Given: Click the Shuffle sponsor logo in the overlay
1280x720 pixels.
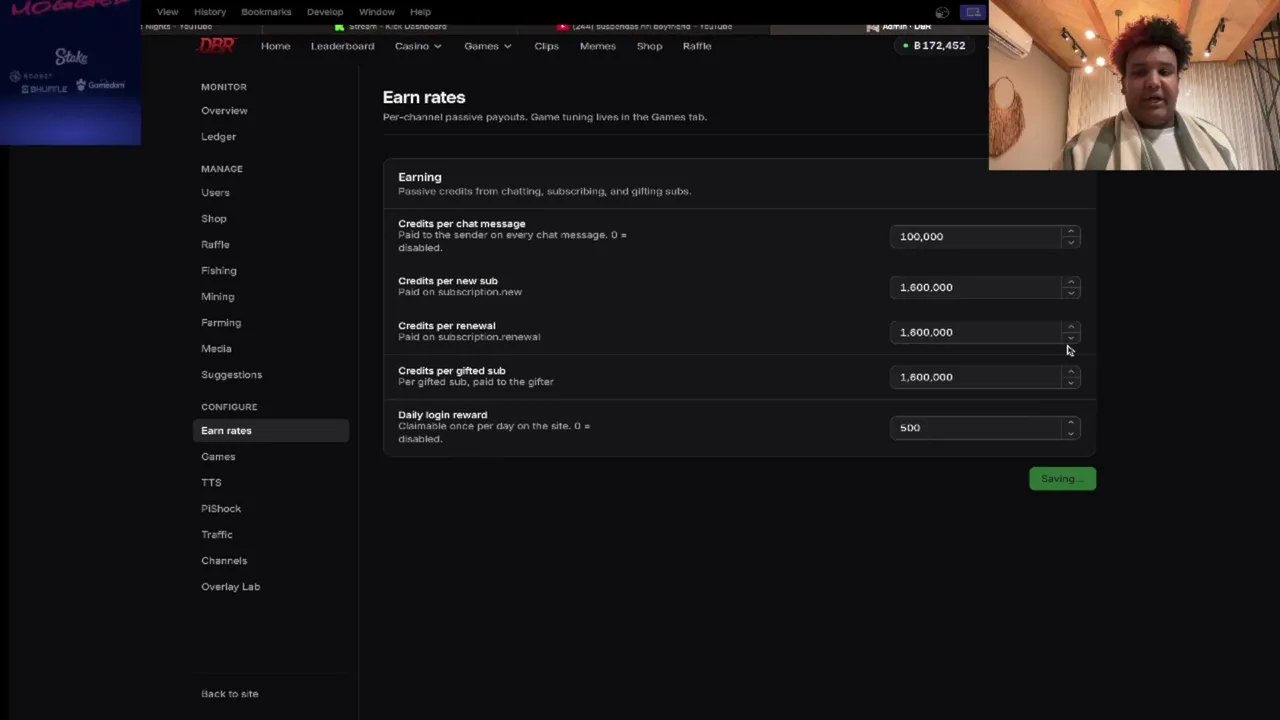Looking at the screenshot, I should click(44, 89).
